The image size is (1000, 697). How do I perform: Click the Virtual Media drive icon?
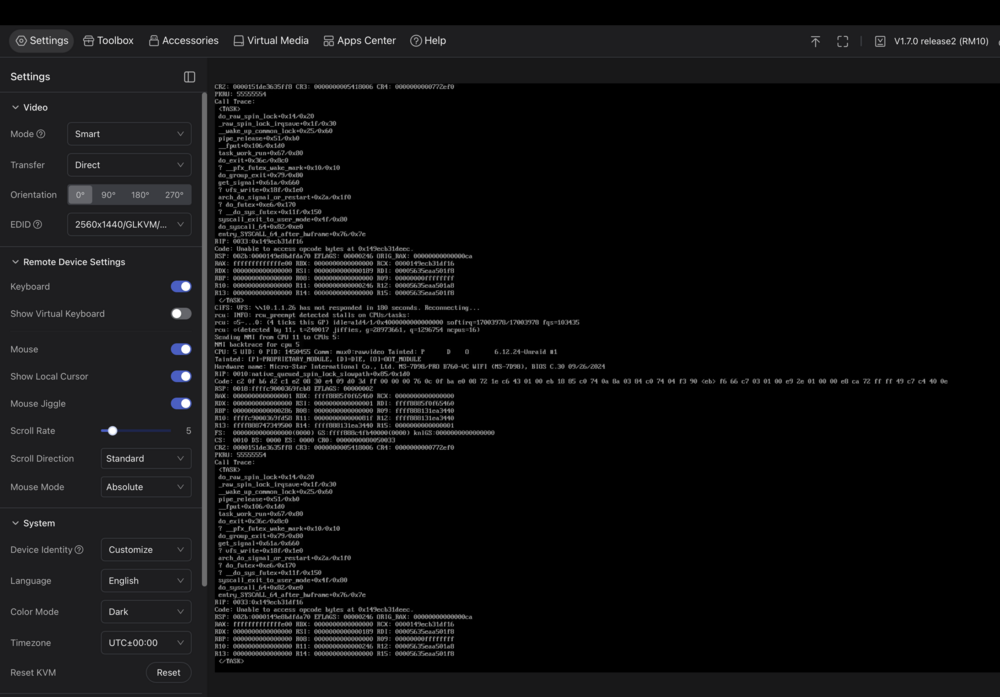pyautogui.click(x=239, y=41)
